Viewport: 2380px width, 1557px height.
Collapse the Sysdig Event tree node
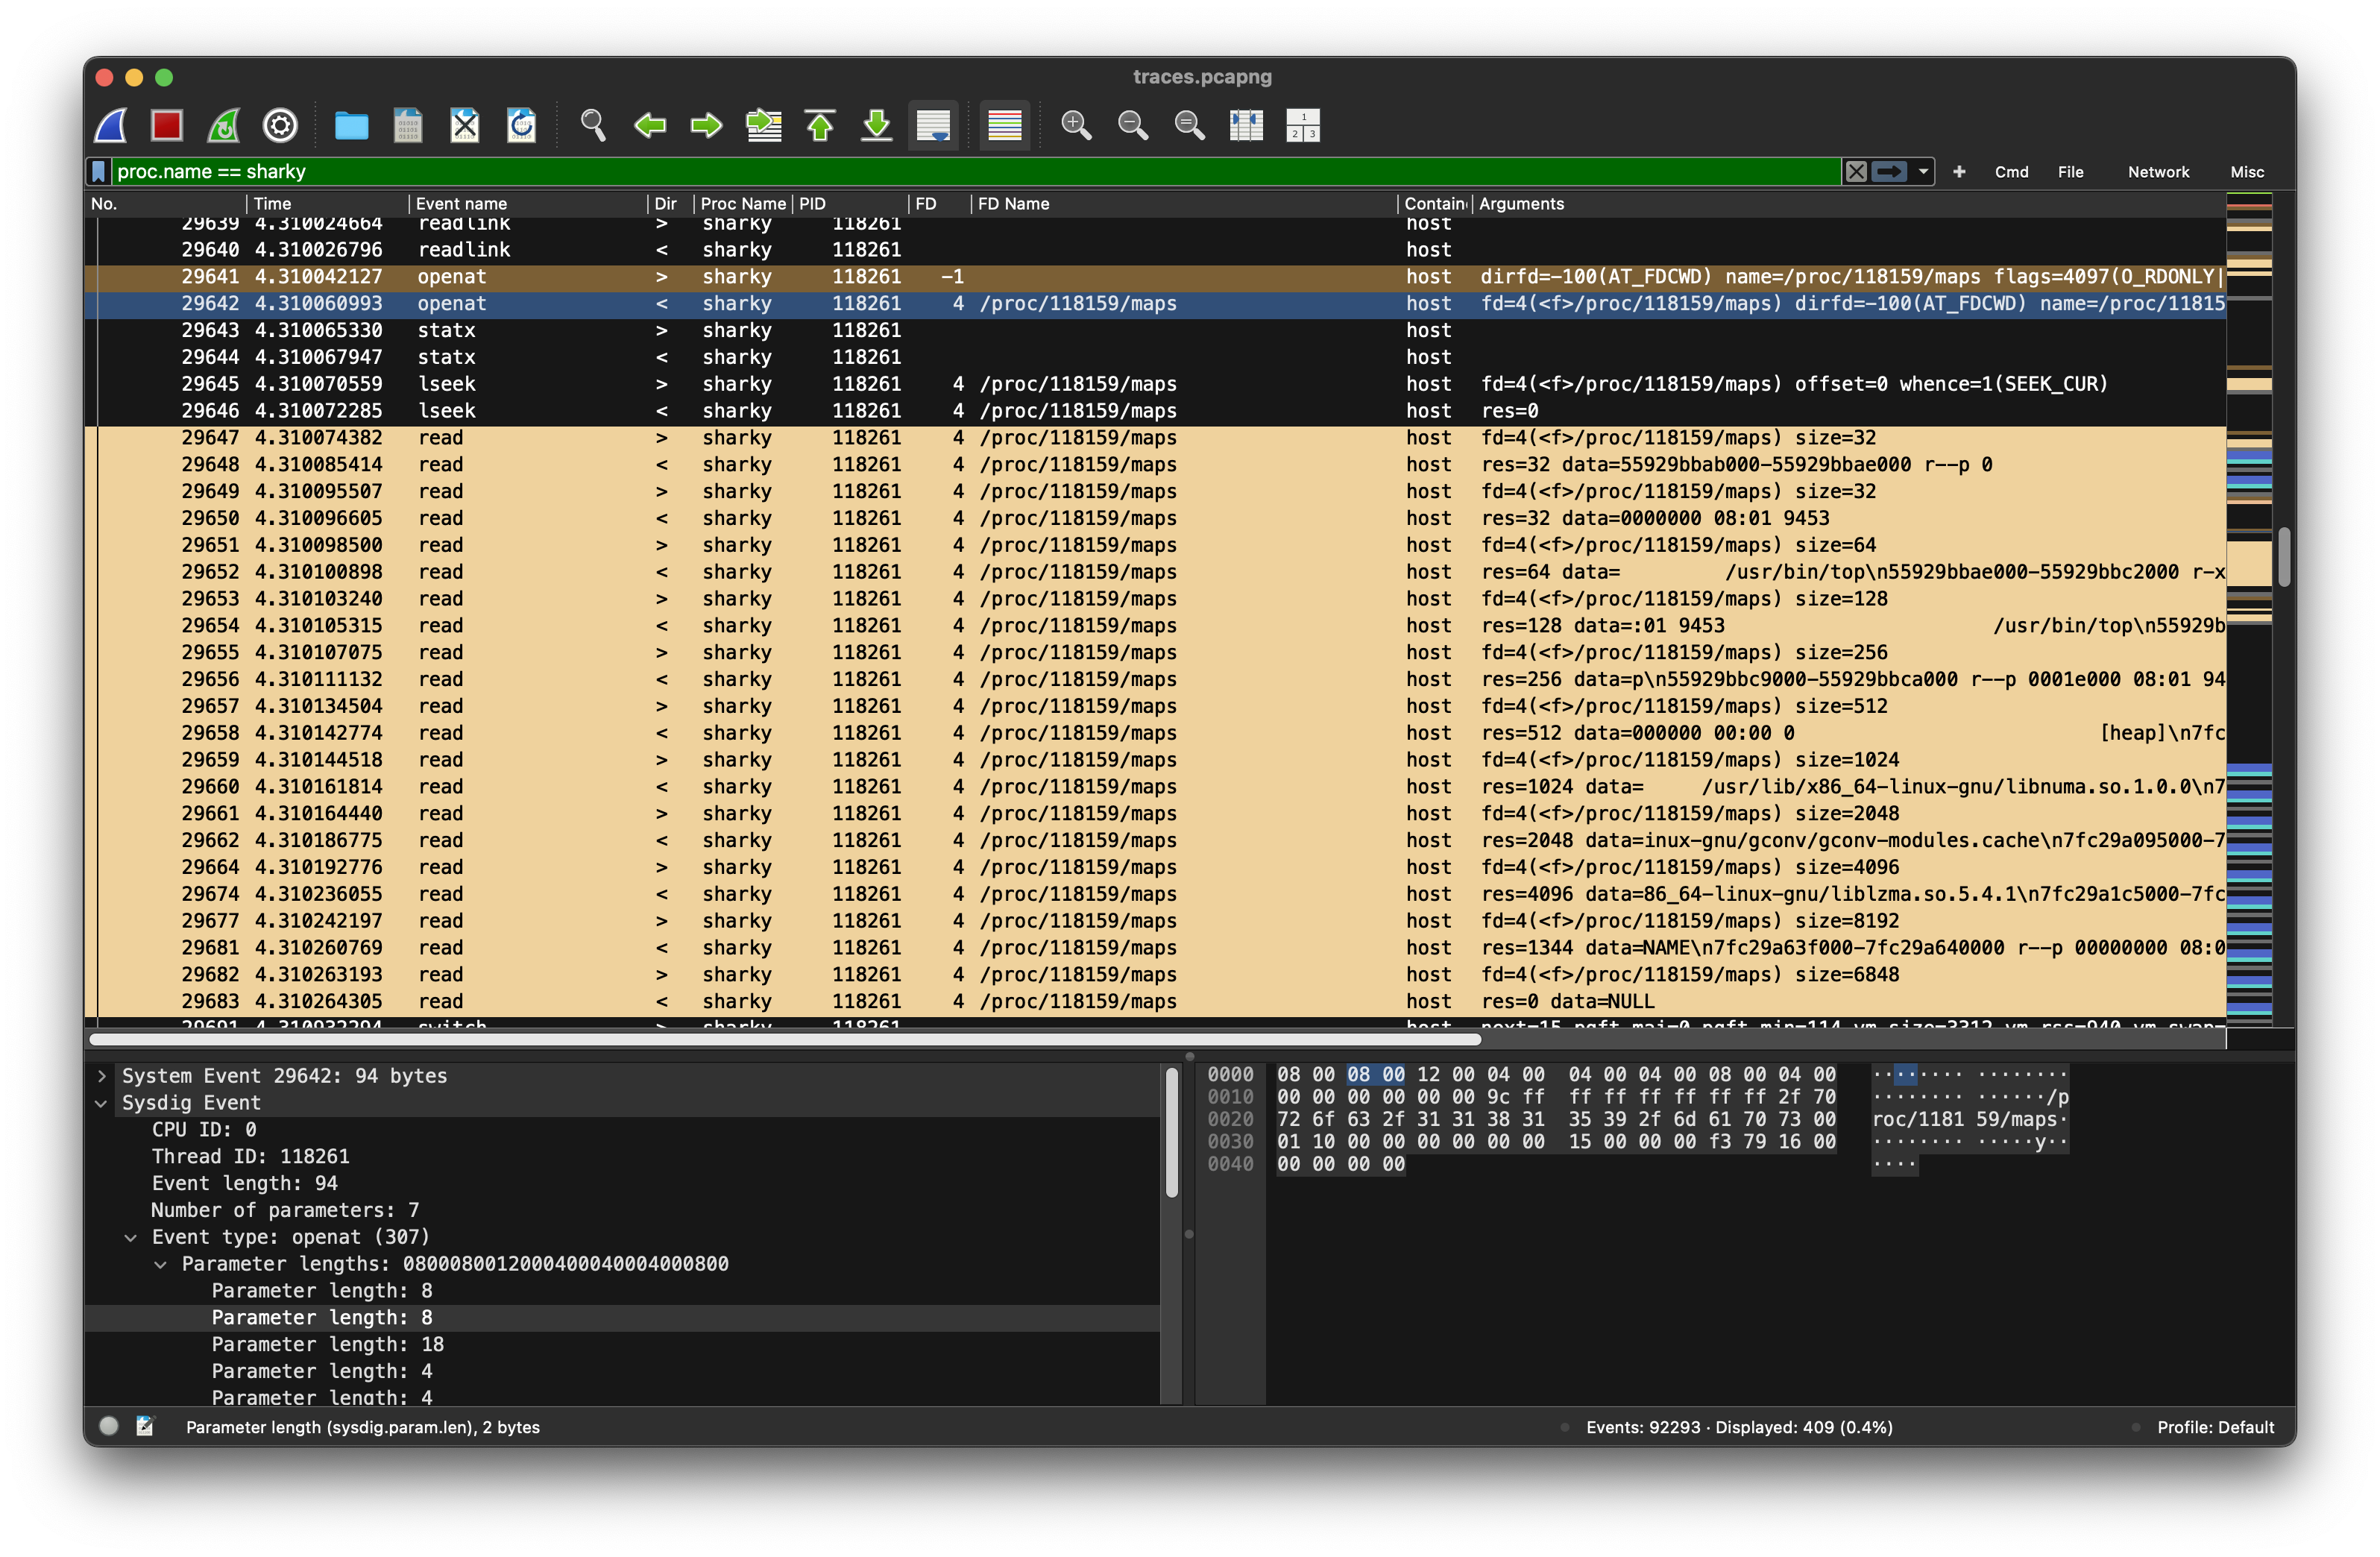coord(101,1103)
